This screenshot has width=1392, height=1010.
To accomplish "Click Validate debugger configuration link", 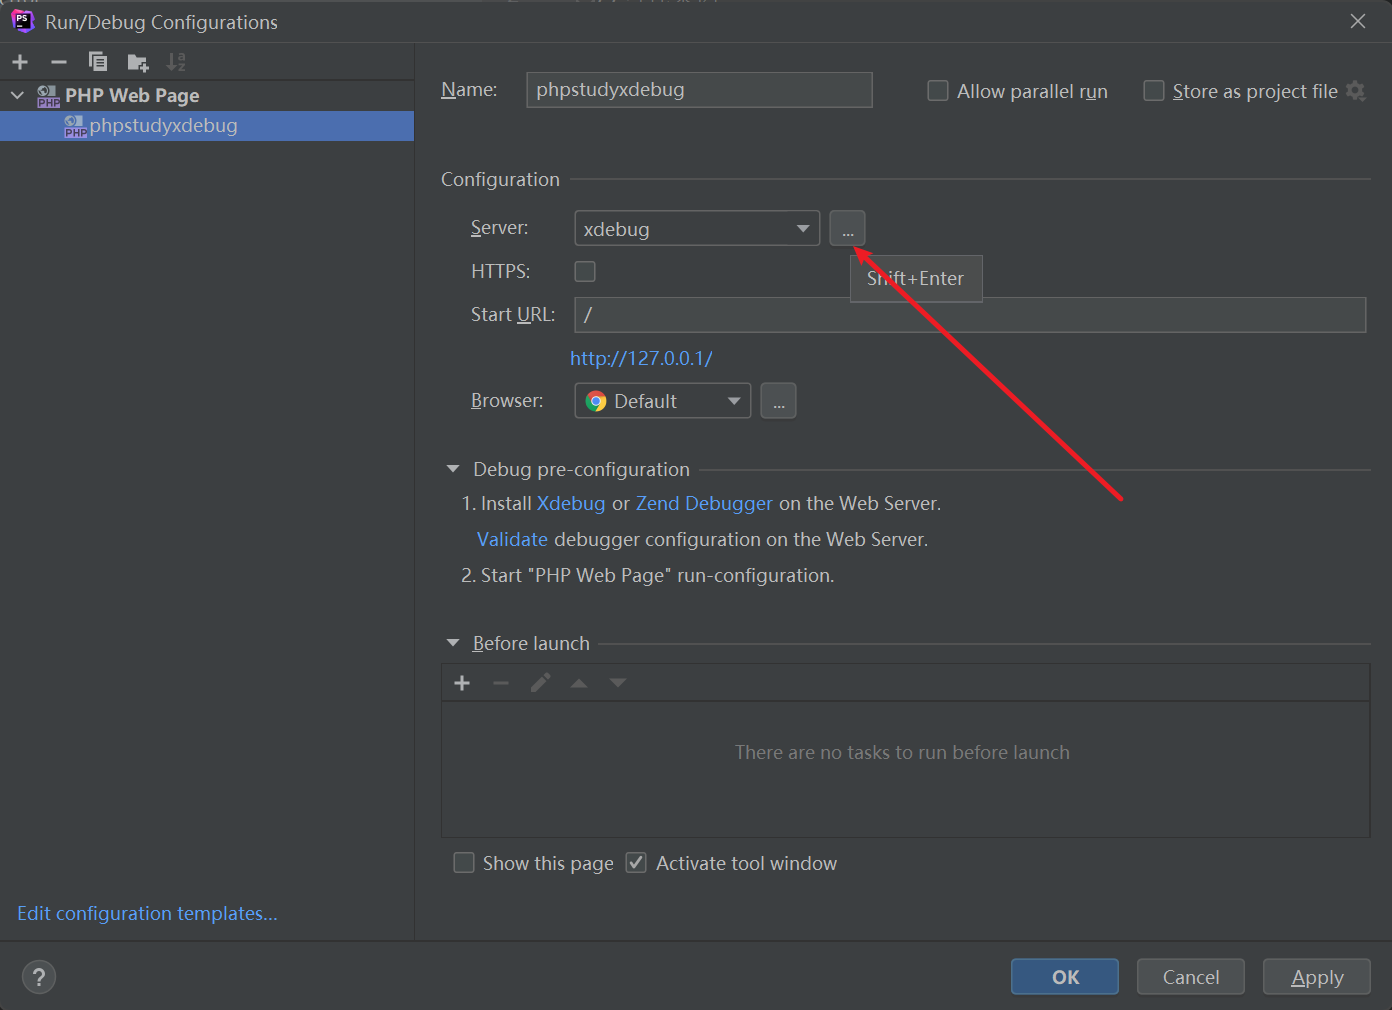I will [512, 540].
